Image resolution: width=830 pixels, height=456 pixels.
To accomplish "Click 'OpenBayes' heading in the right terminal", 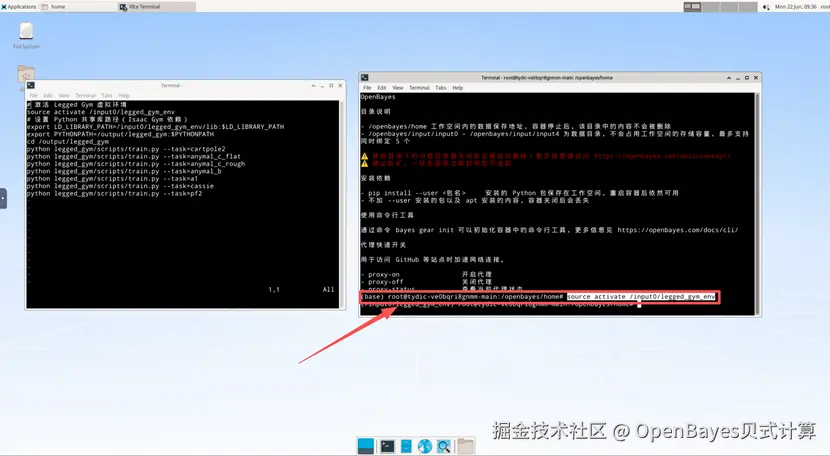I will click(378, 97).
